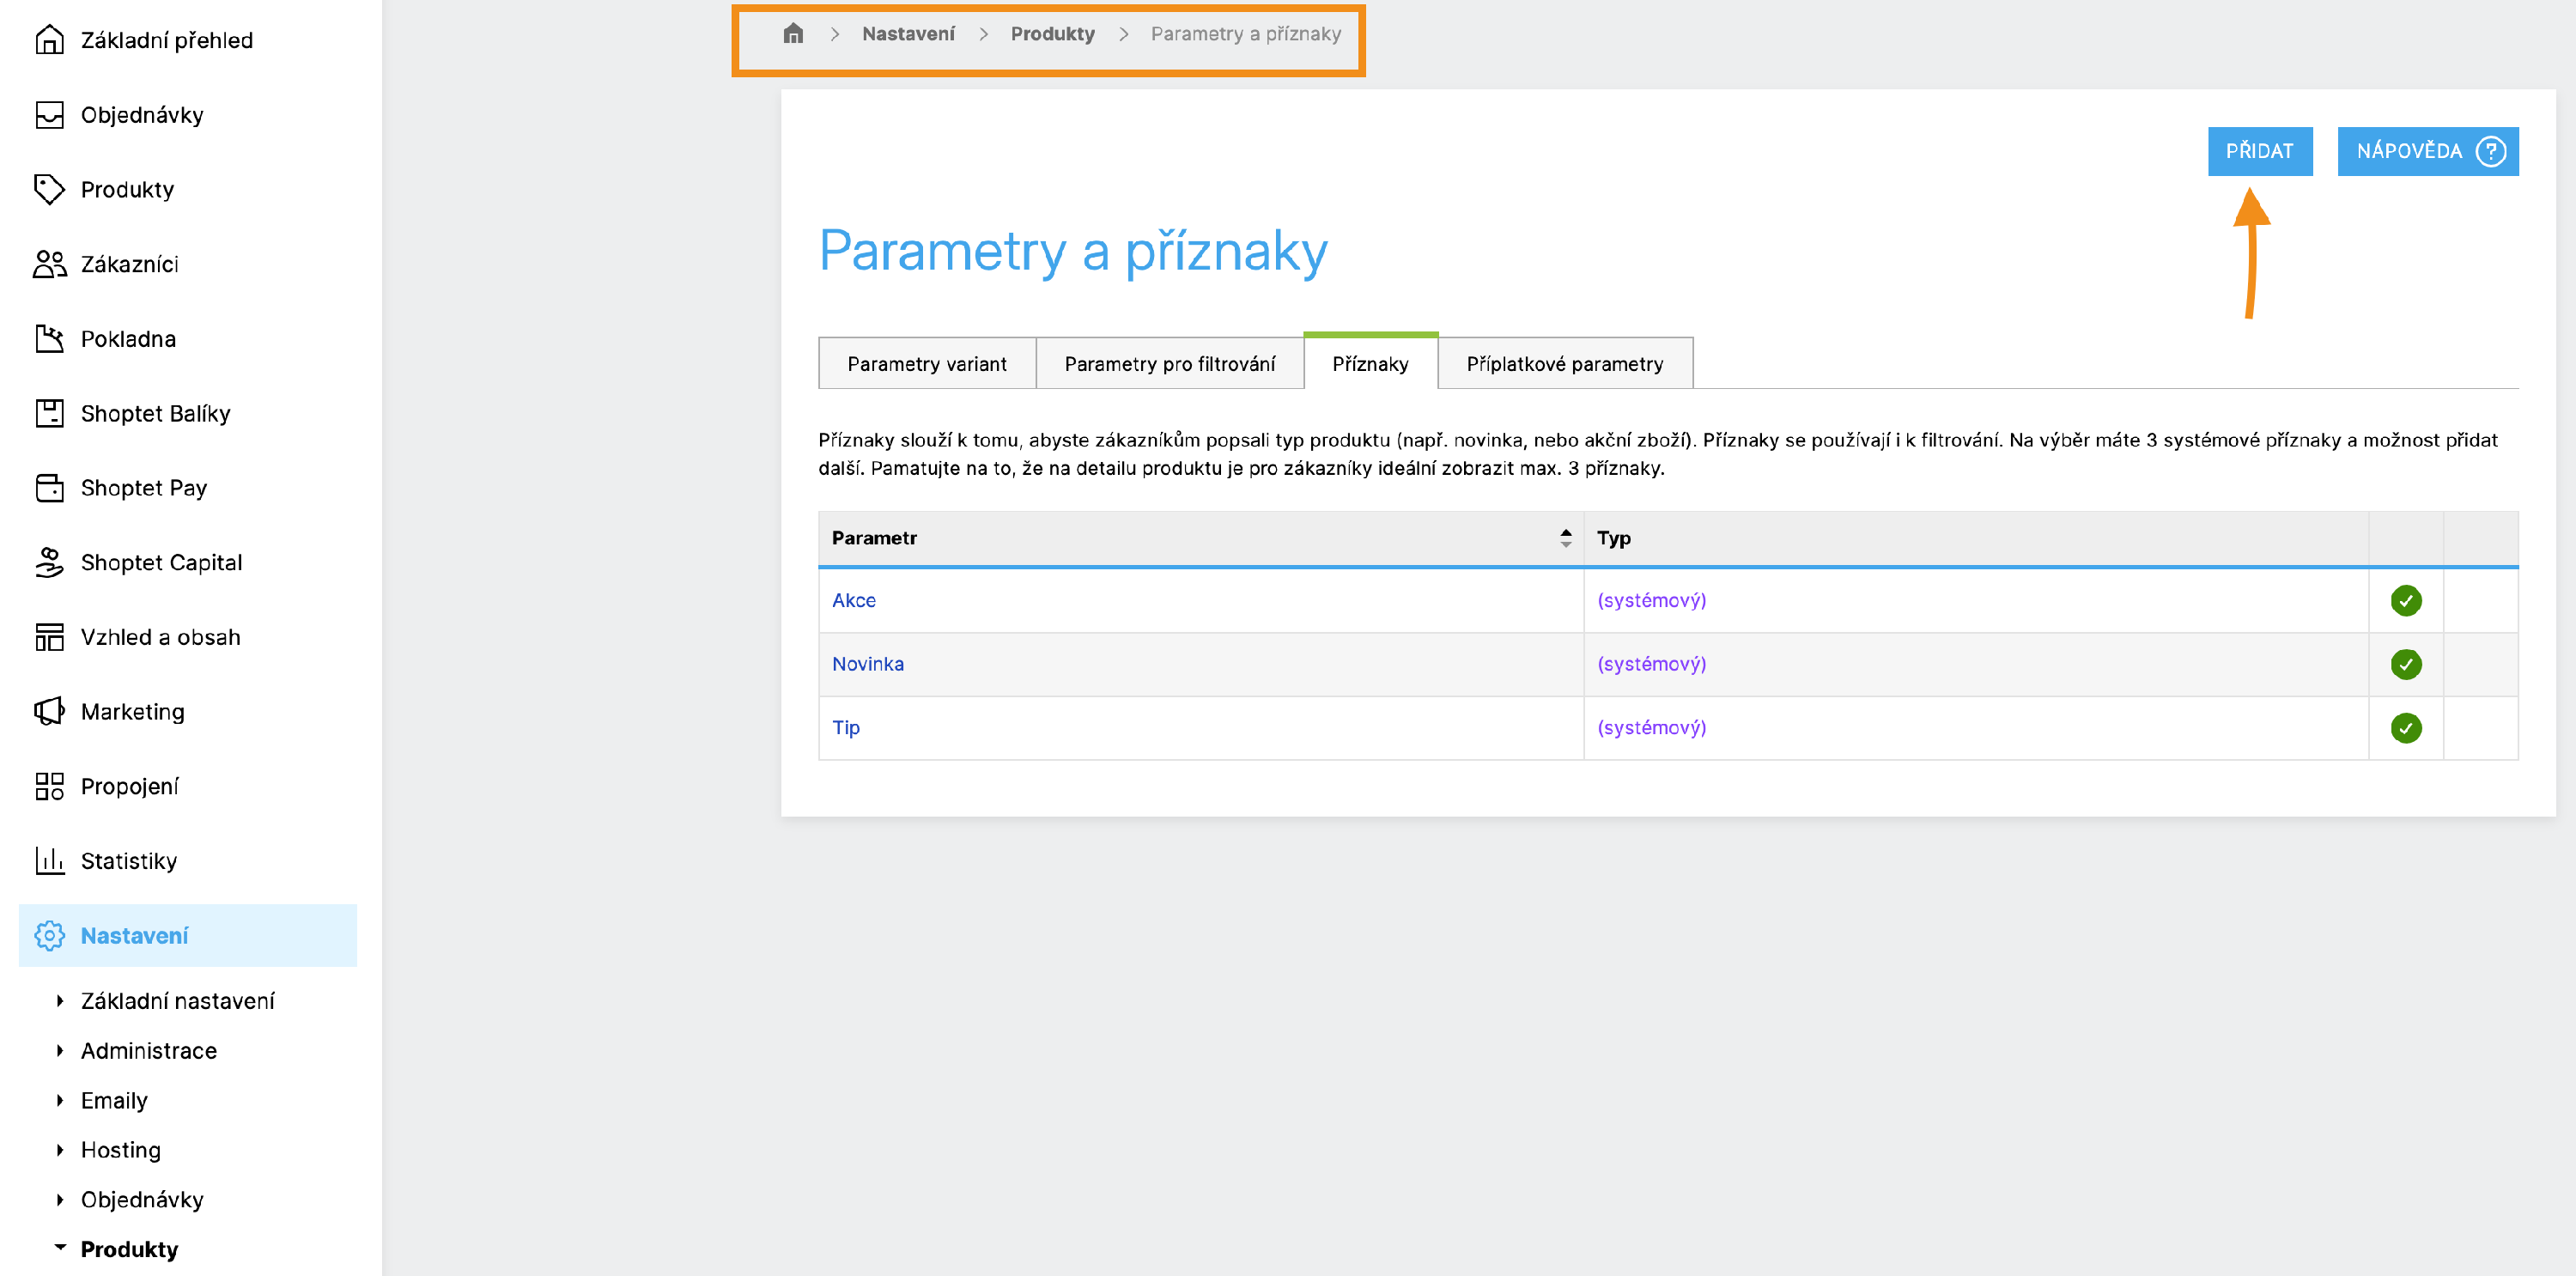Click the PŘIDAT button

coord(2259,151)
